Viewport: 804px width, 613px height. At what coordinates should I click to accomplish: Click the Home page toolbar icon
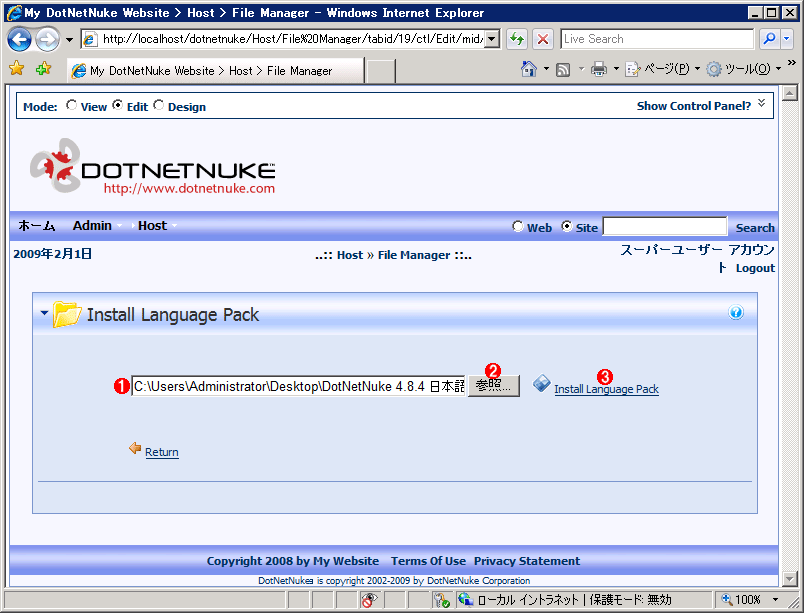(x=529, y=69)
